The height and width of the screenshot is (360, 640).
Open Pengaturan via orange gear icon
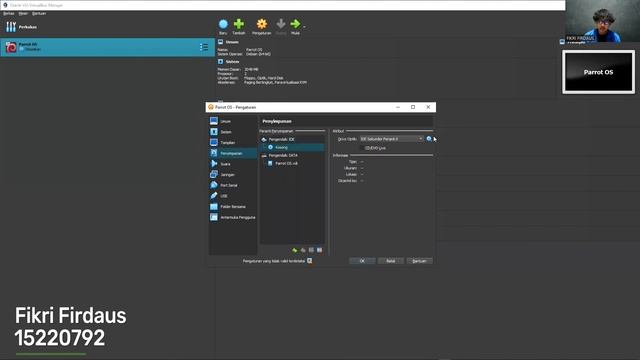point(262,24)
